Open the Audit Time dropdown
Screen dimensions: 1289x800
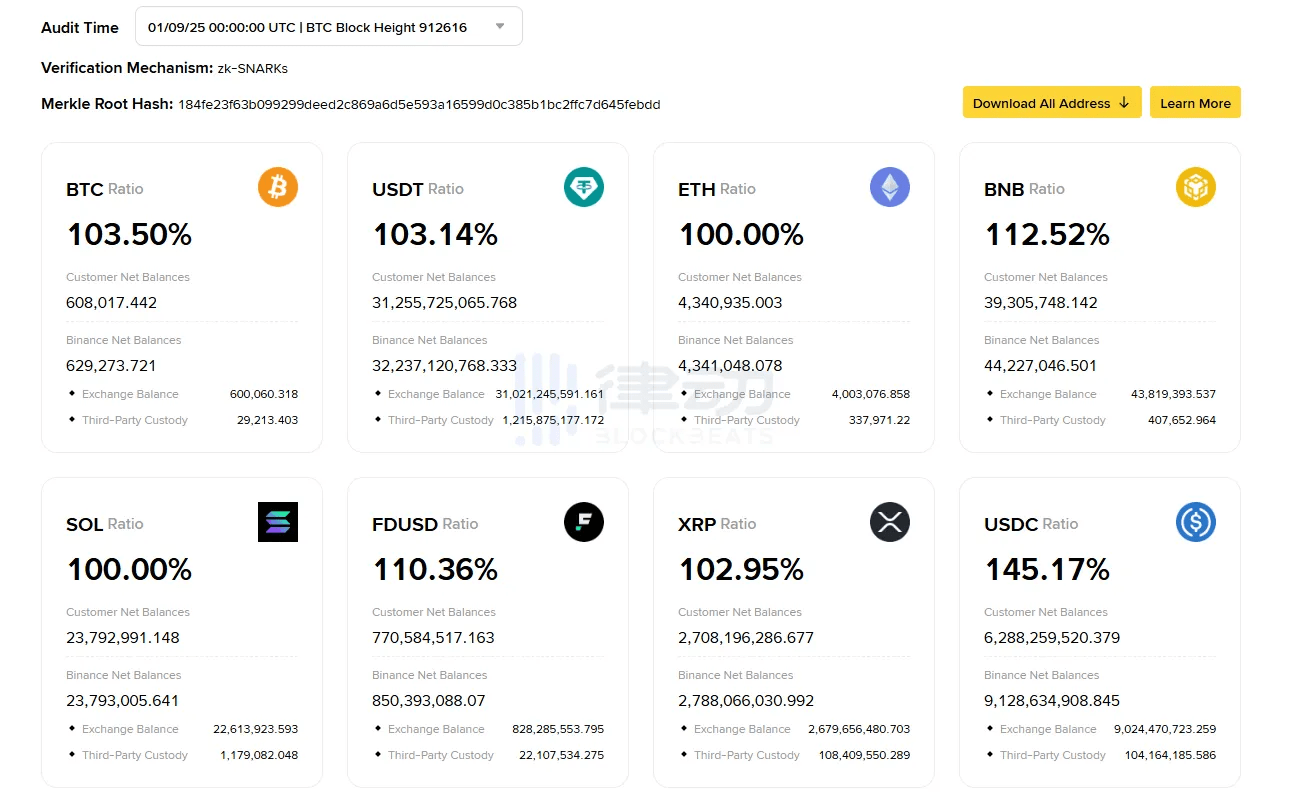[x=329, y=27]
